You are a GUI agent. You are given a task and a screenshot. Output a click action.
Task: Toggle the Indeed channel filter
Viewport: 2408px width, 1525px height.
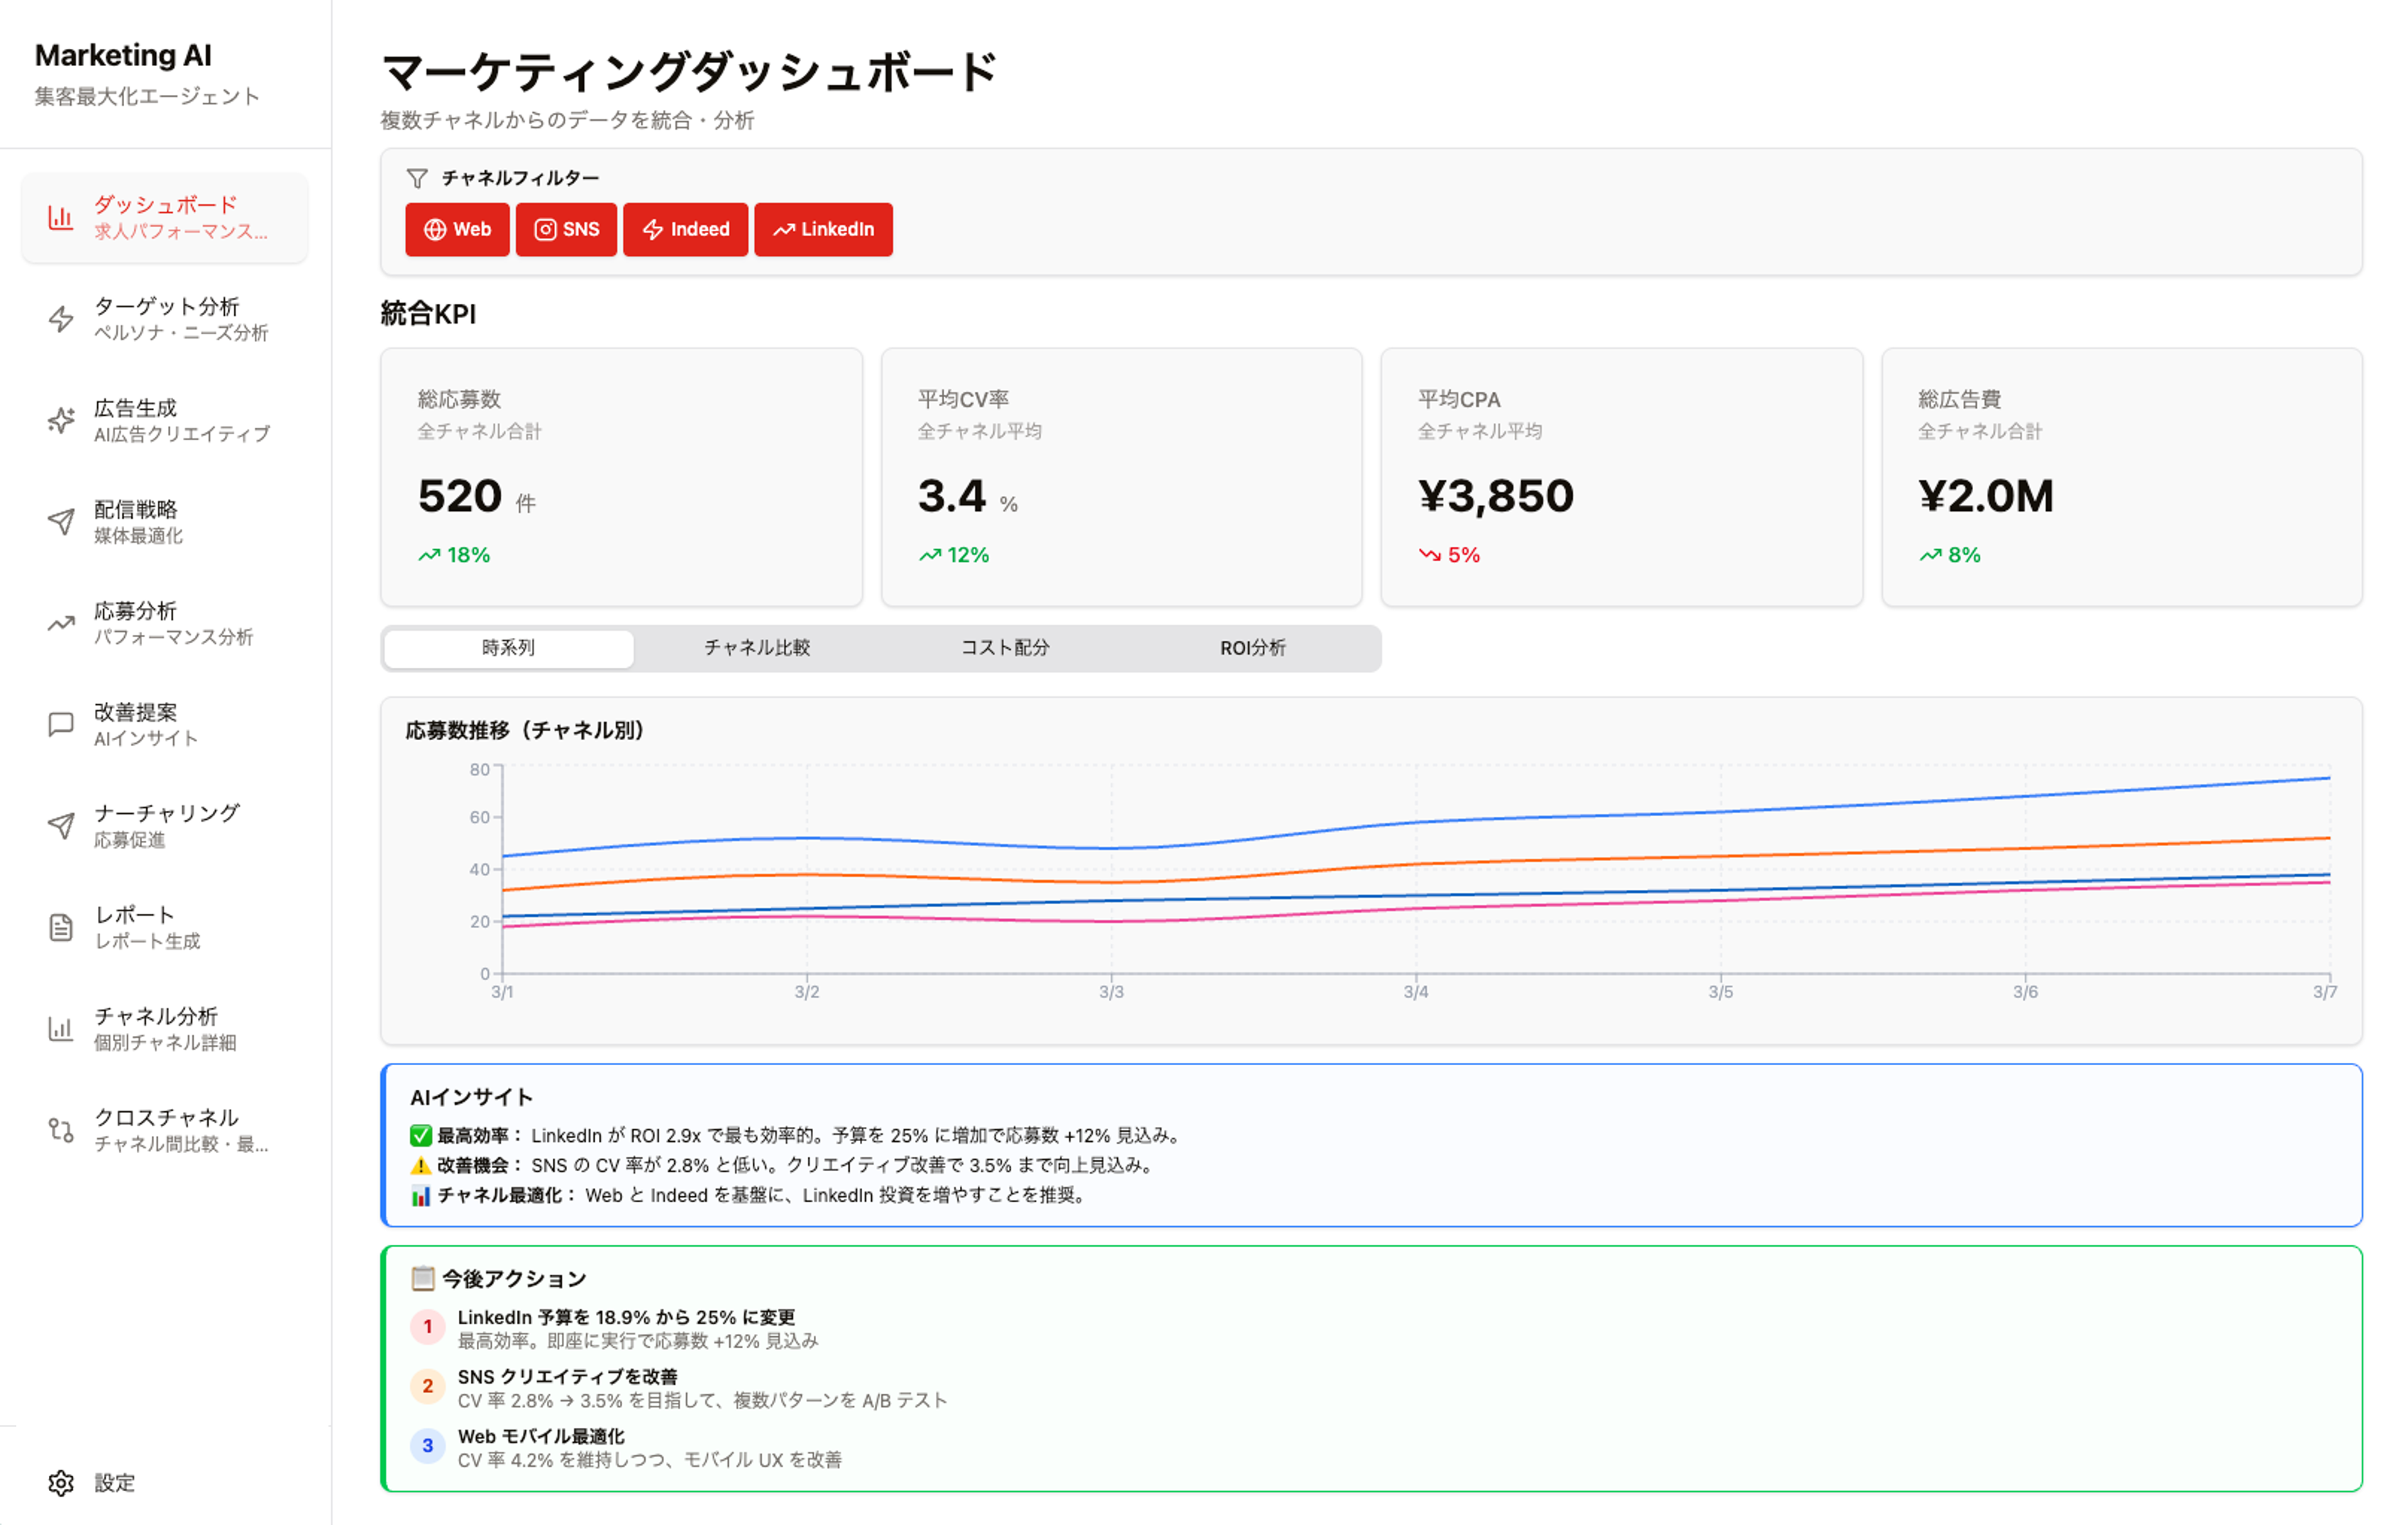pos(685,230)
